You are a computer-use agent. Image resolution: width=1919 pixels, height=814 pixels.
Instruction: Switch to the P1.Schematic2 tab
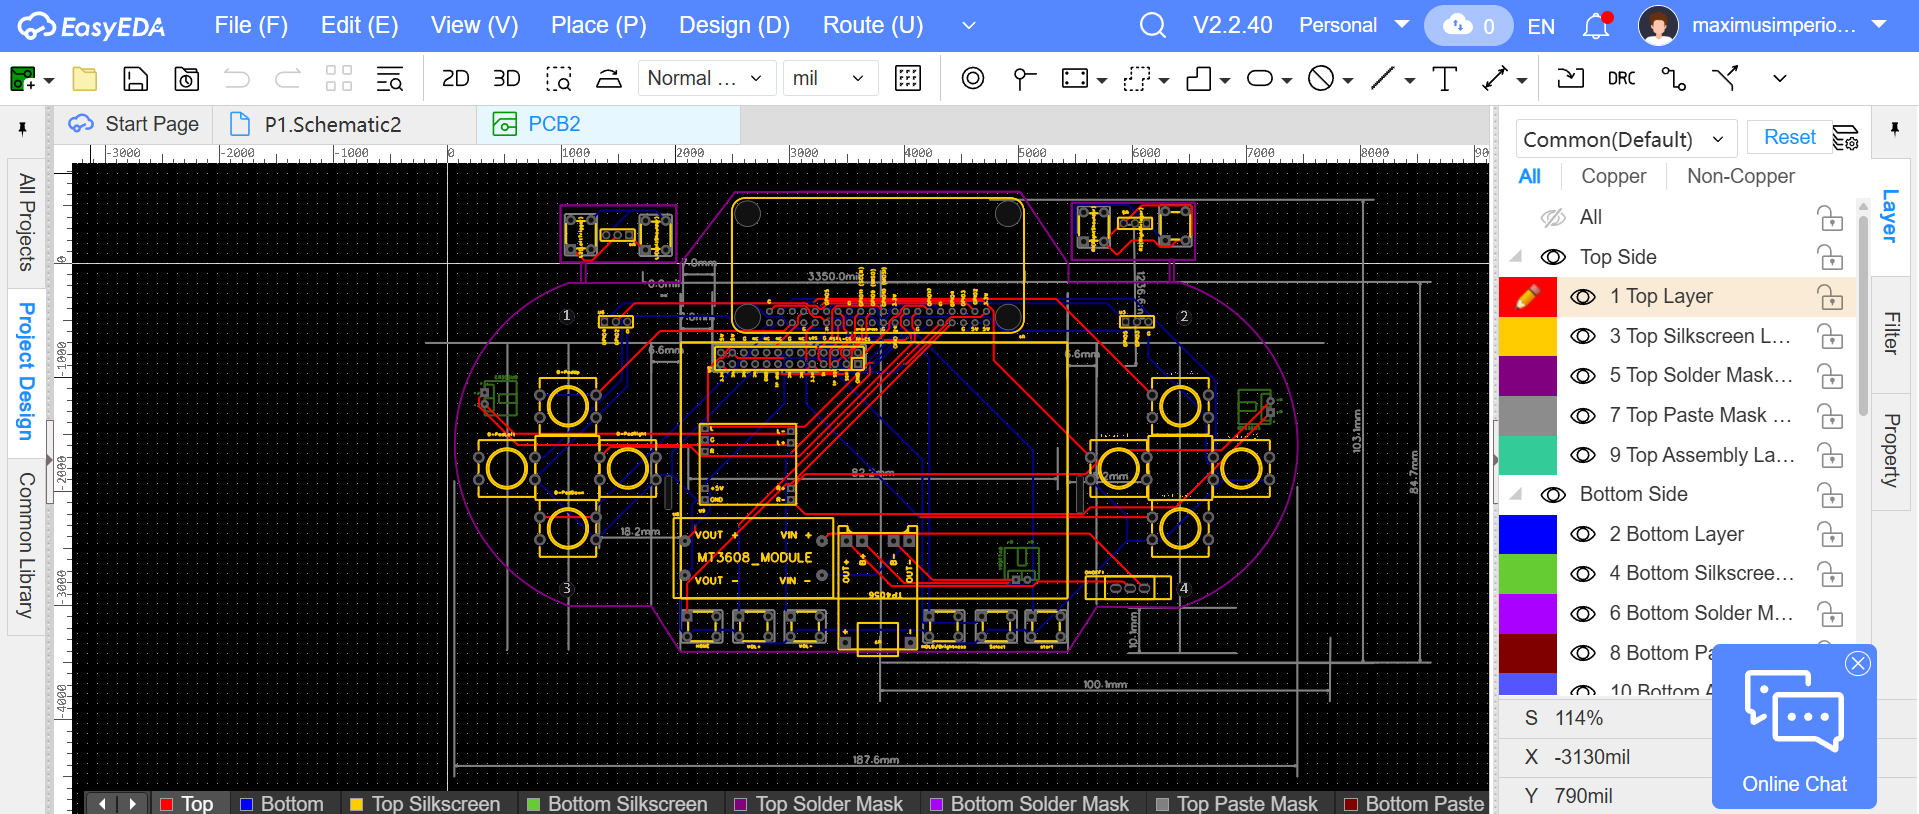pos(332,125)
